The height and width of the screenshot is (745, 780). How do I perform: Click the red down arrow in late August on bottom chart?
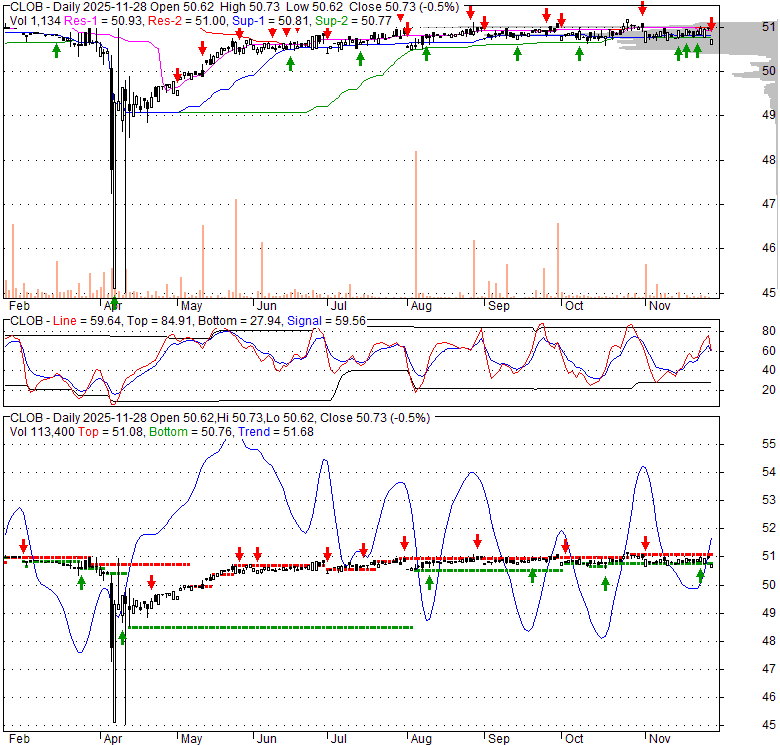[477, 539]
